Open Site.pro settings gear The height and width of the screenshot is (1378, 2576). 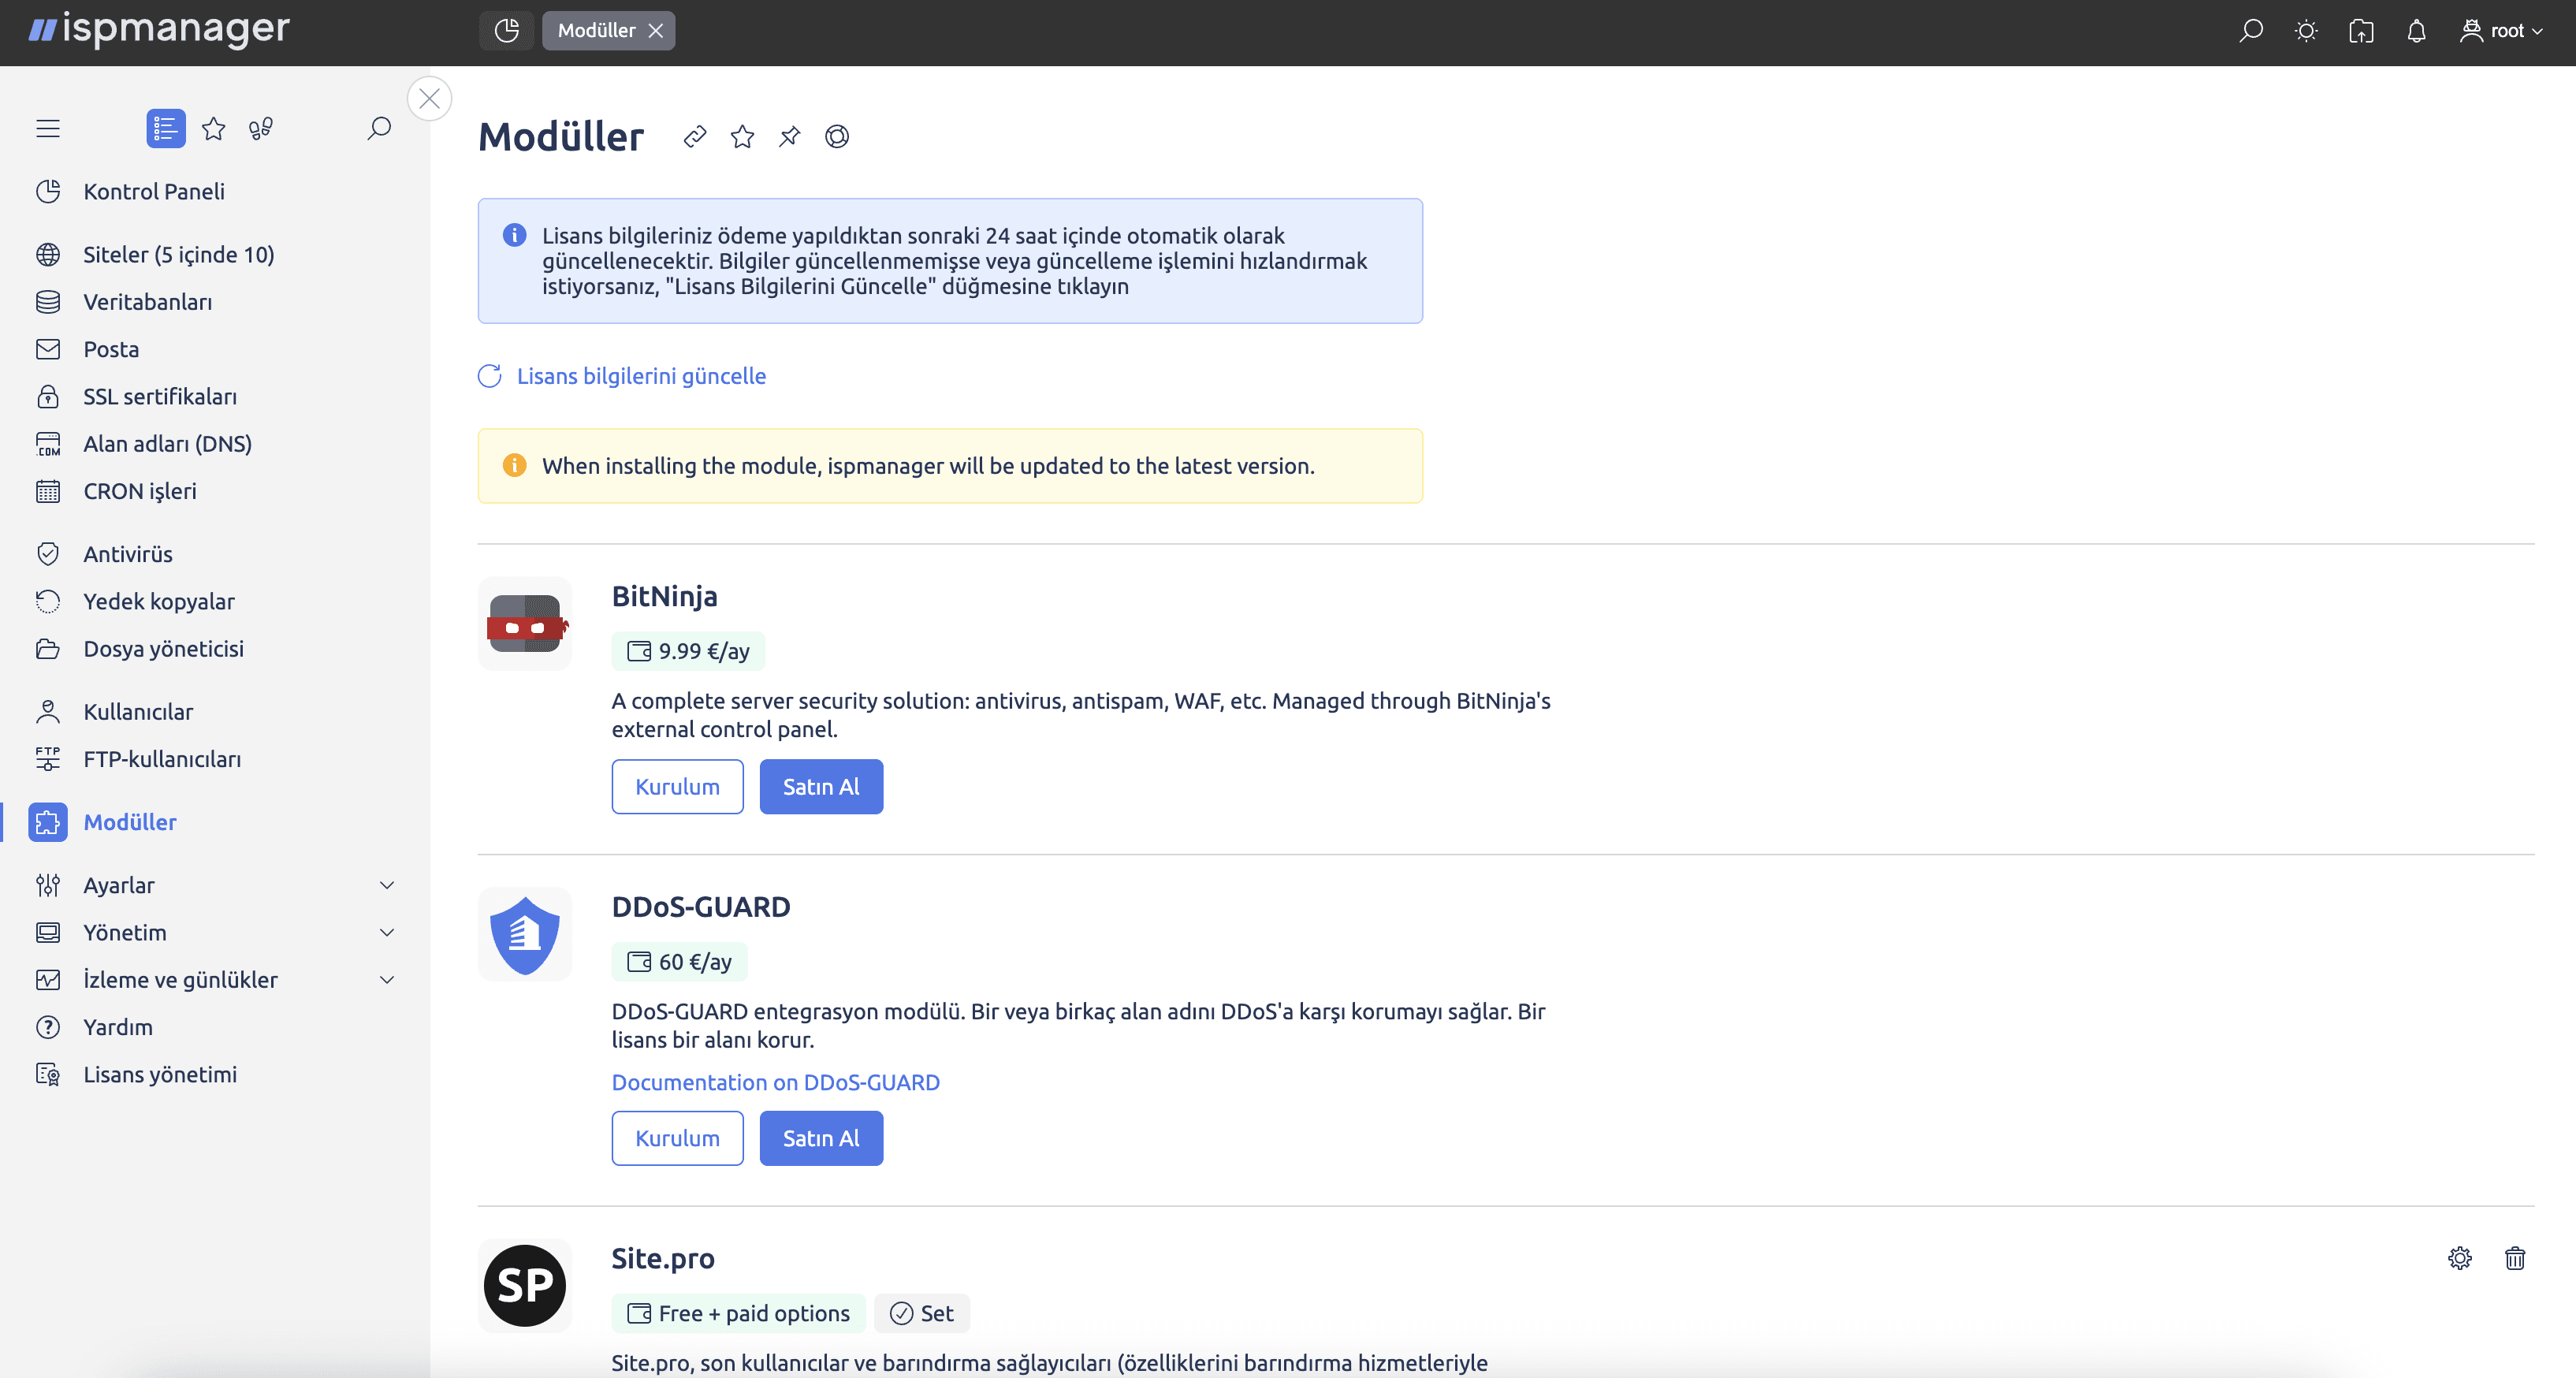[x=2460, y=1258]
